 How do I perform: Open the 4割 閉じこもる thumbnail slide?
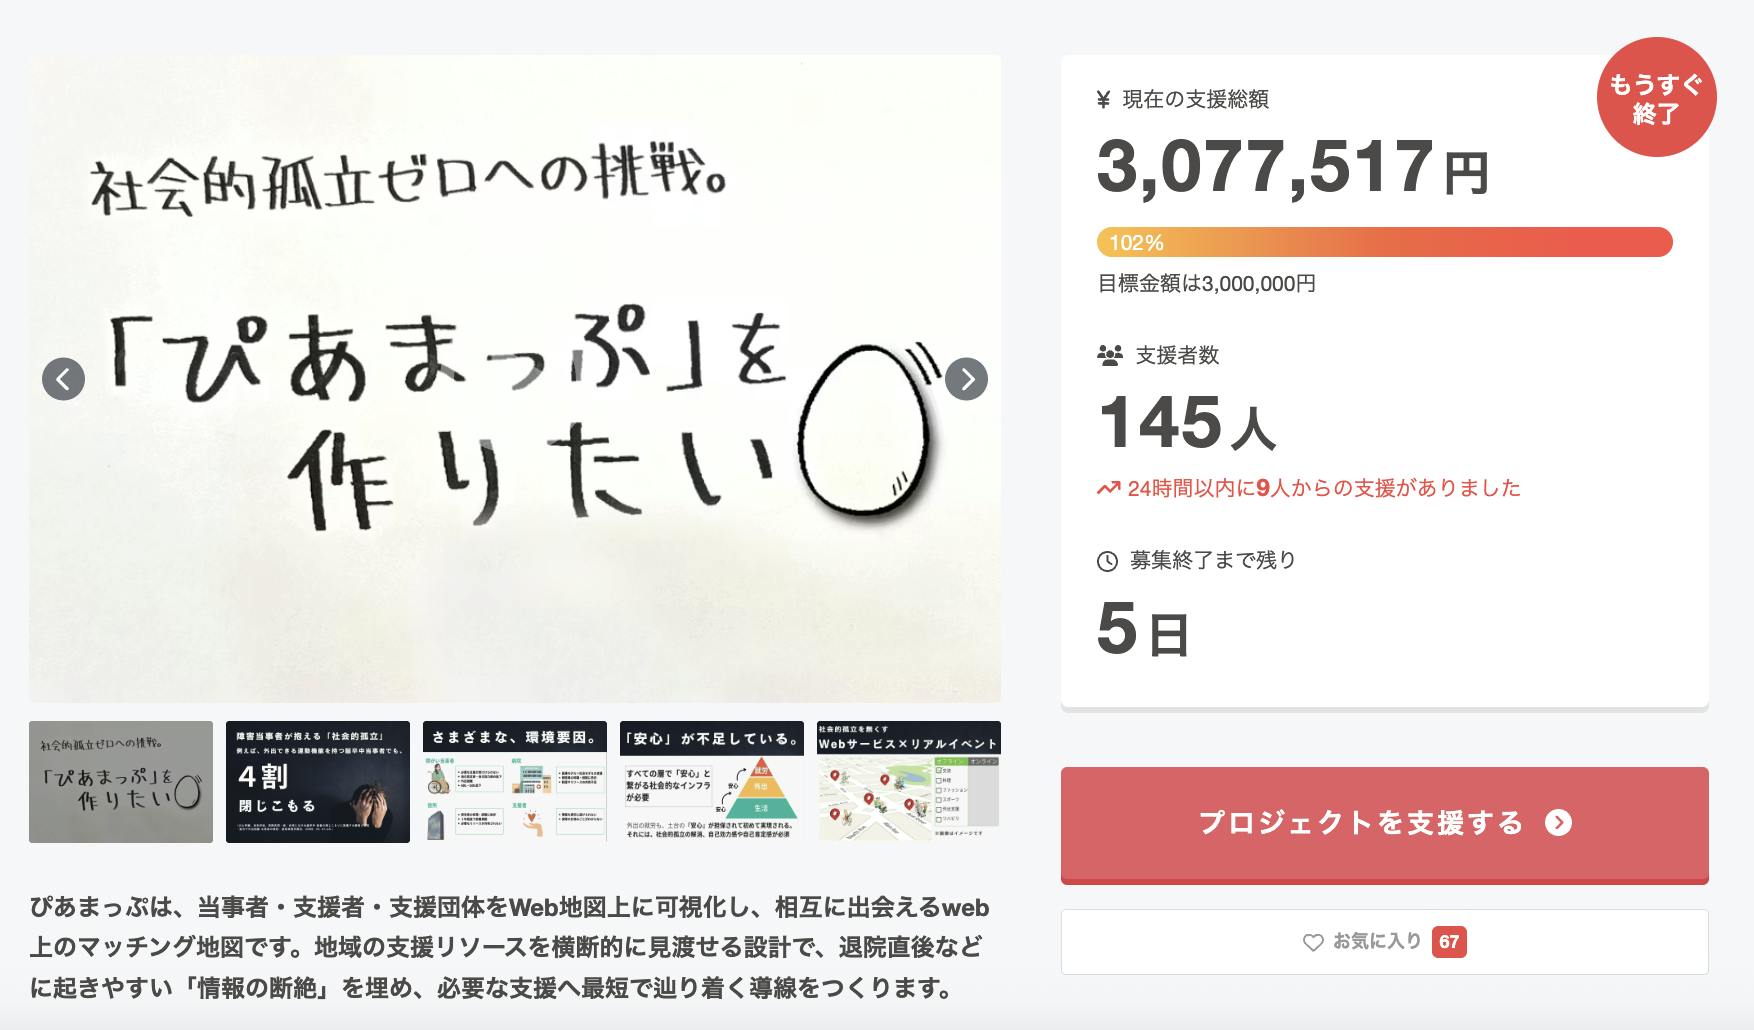[318, 782]
